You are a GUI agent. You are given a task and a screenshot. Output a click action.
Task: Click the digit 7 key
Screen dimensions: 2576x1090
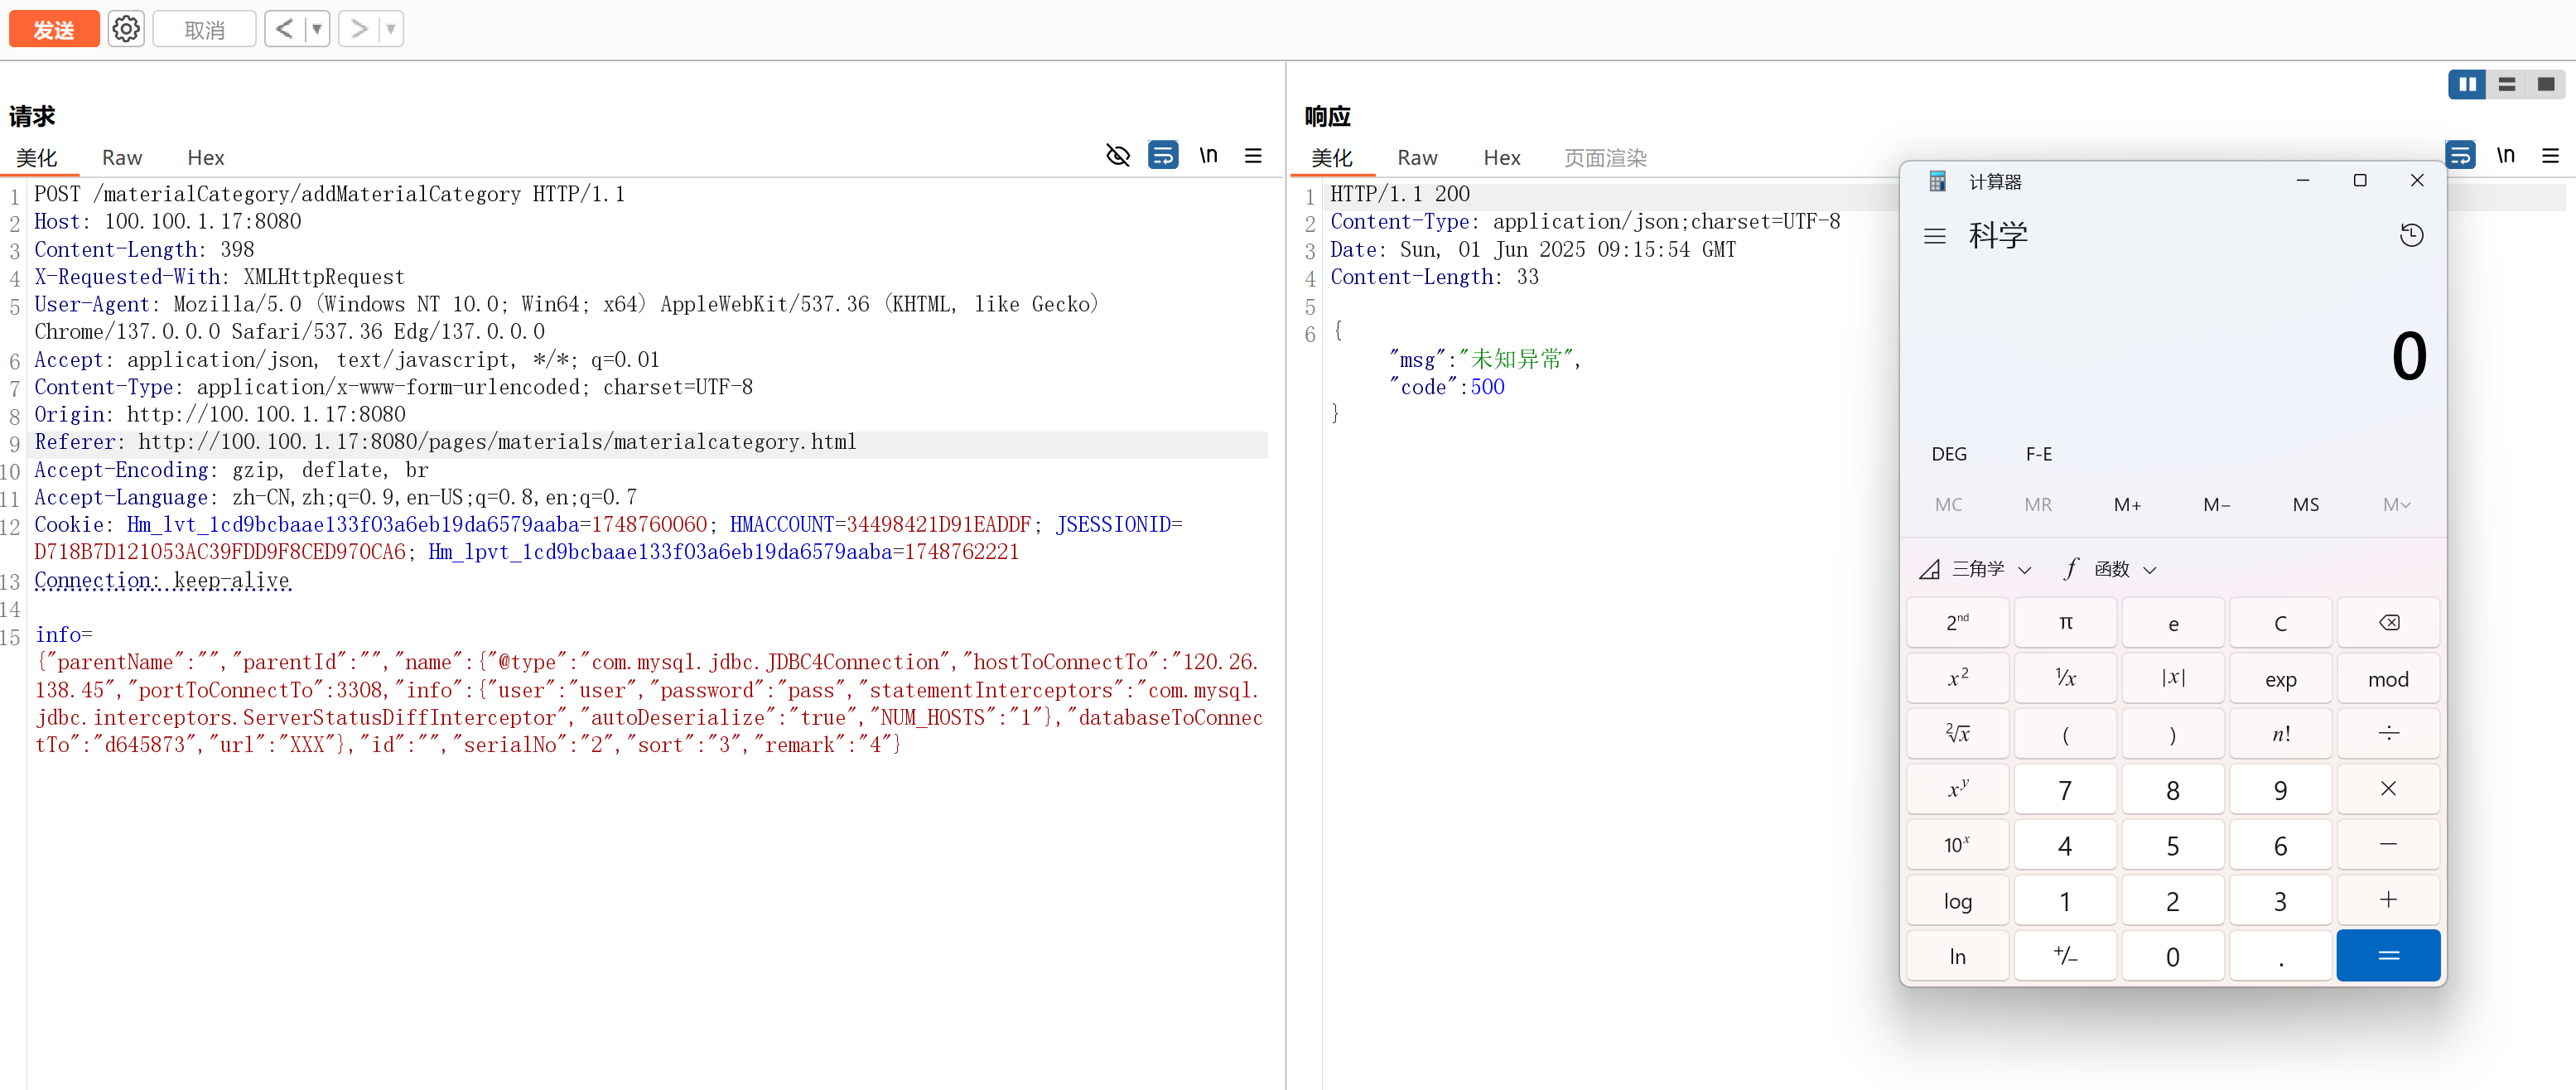click(x=2065, y=790)
